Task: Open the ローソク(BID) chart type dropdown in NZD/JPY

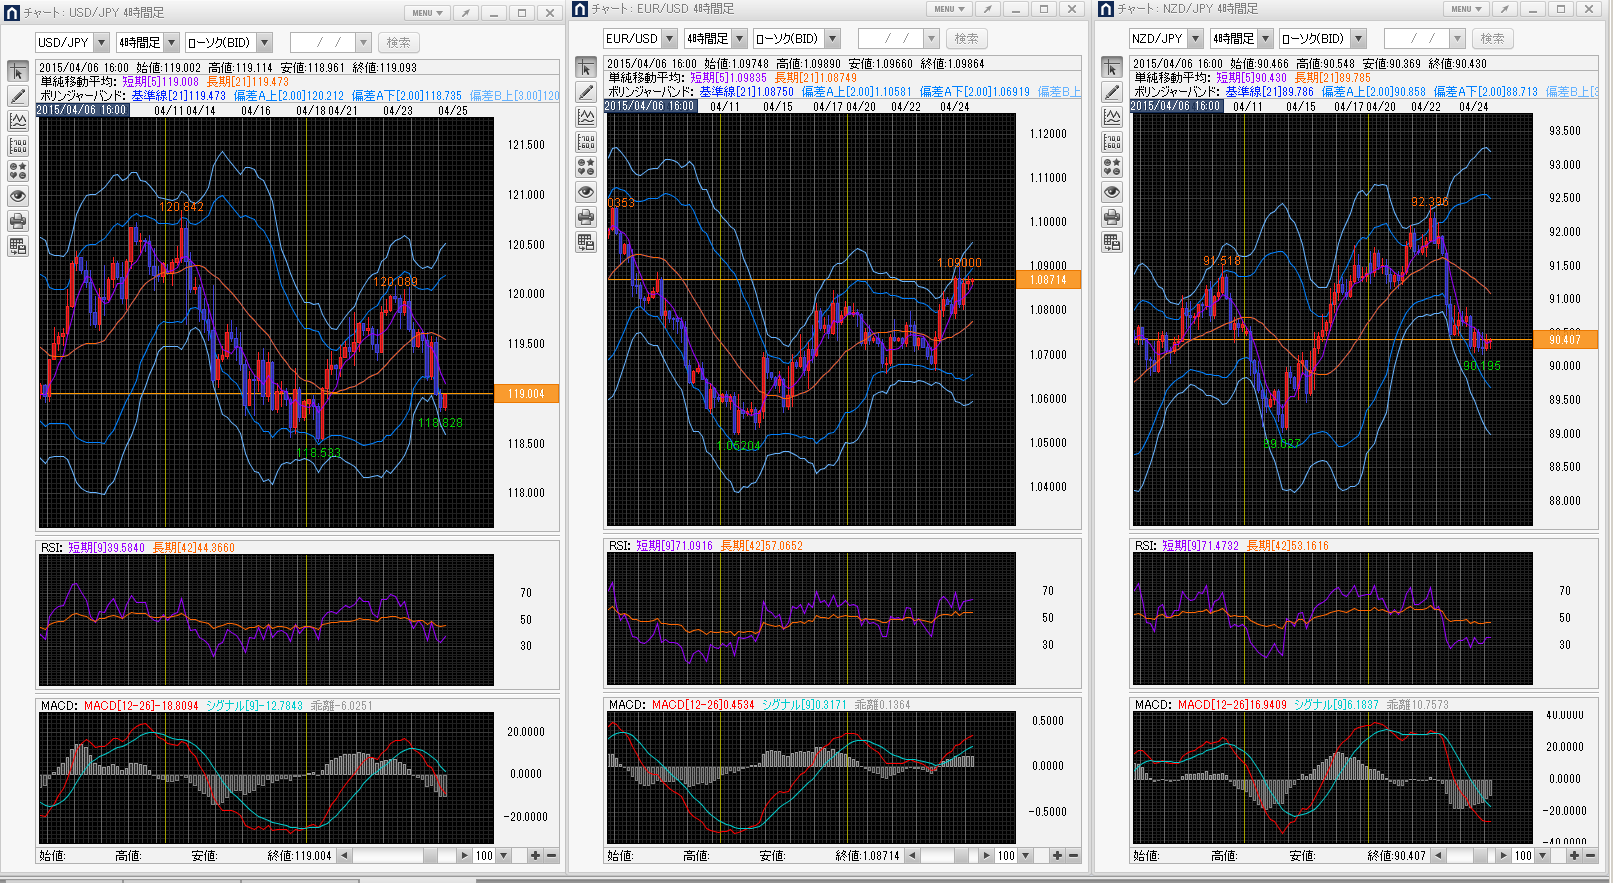Action: (1358, 39)
